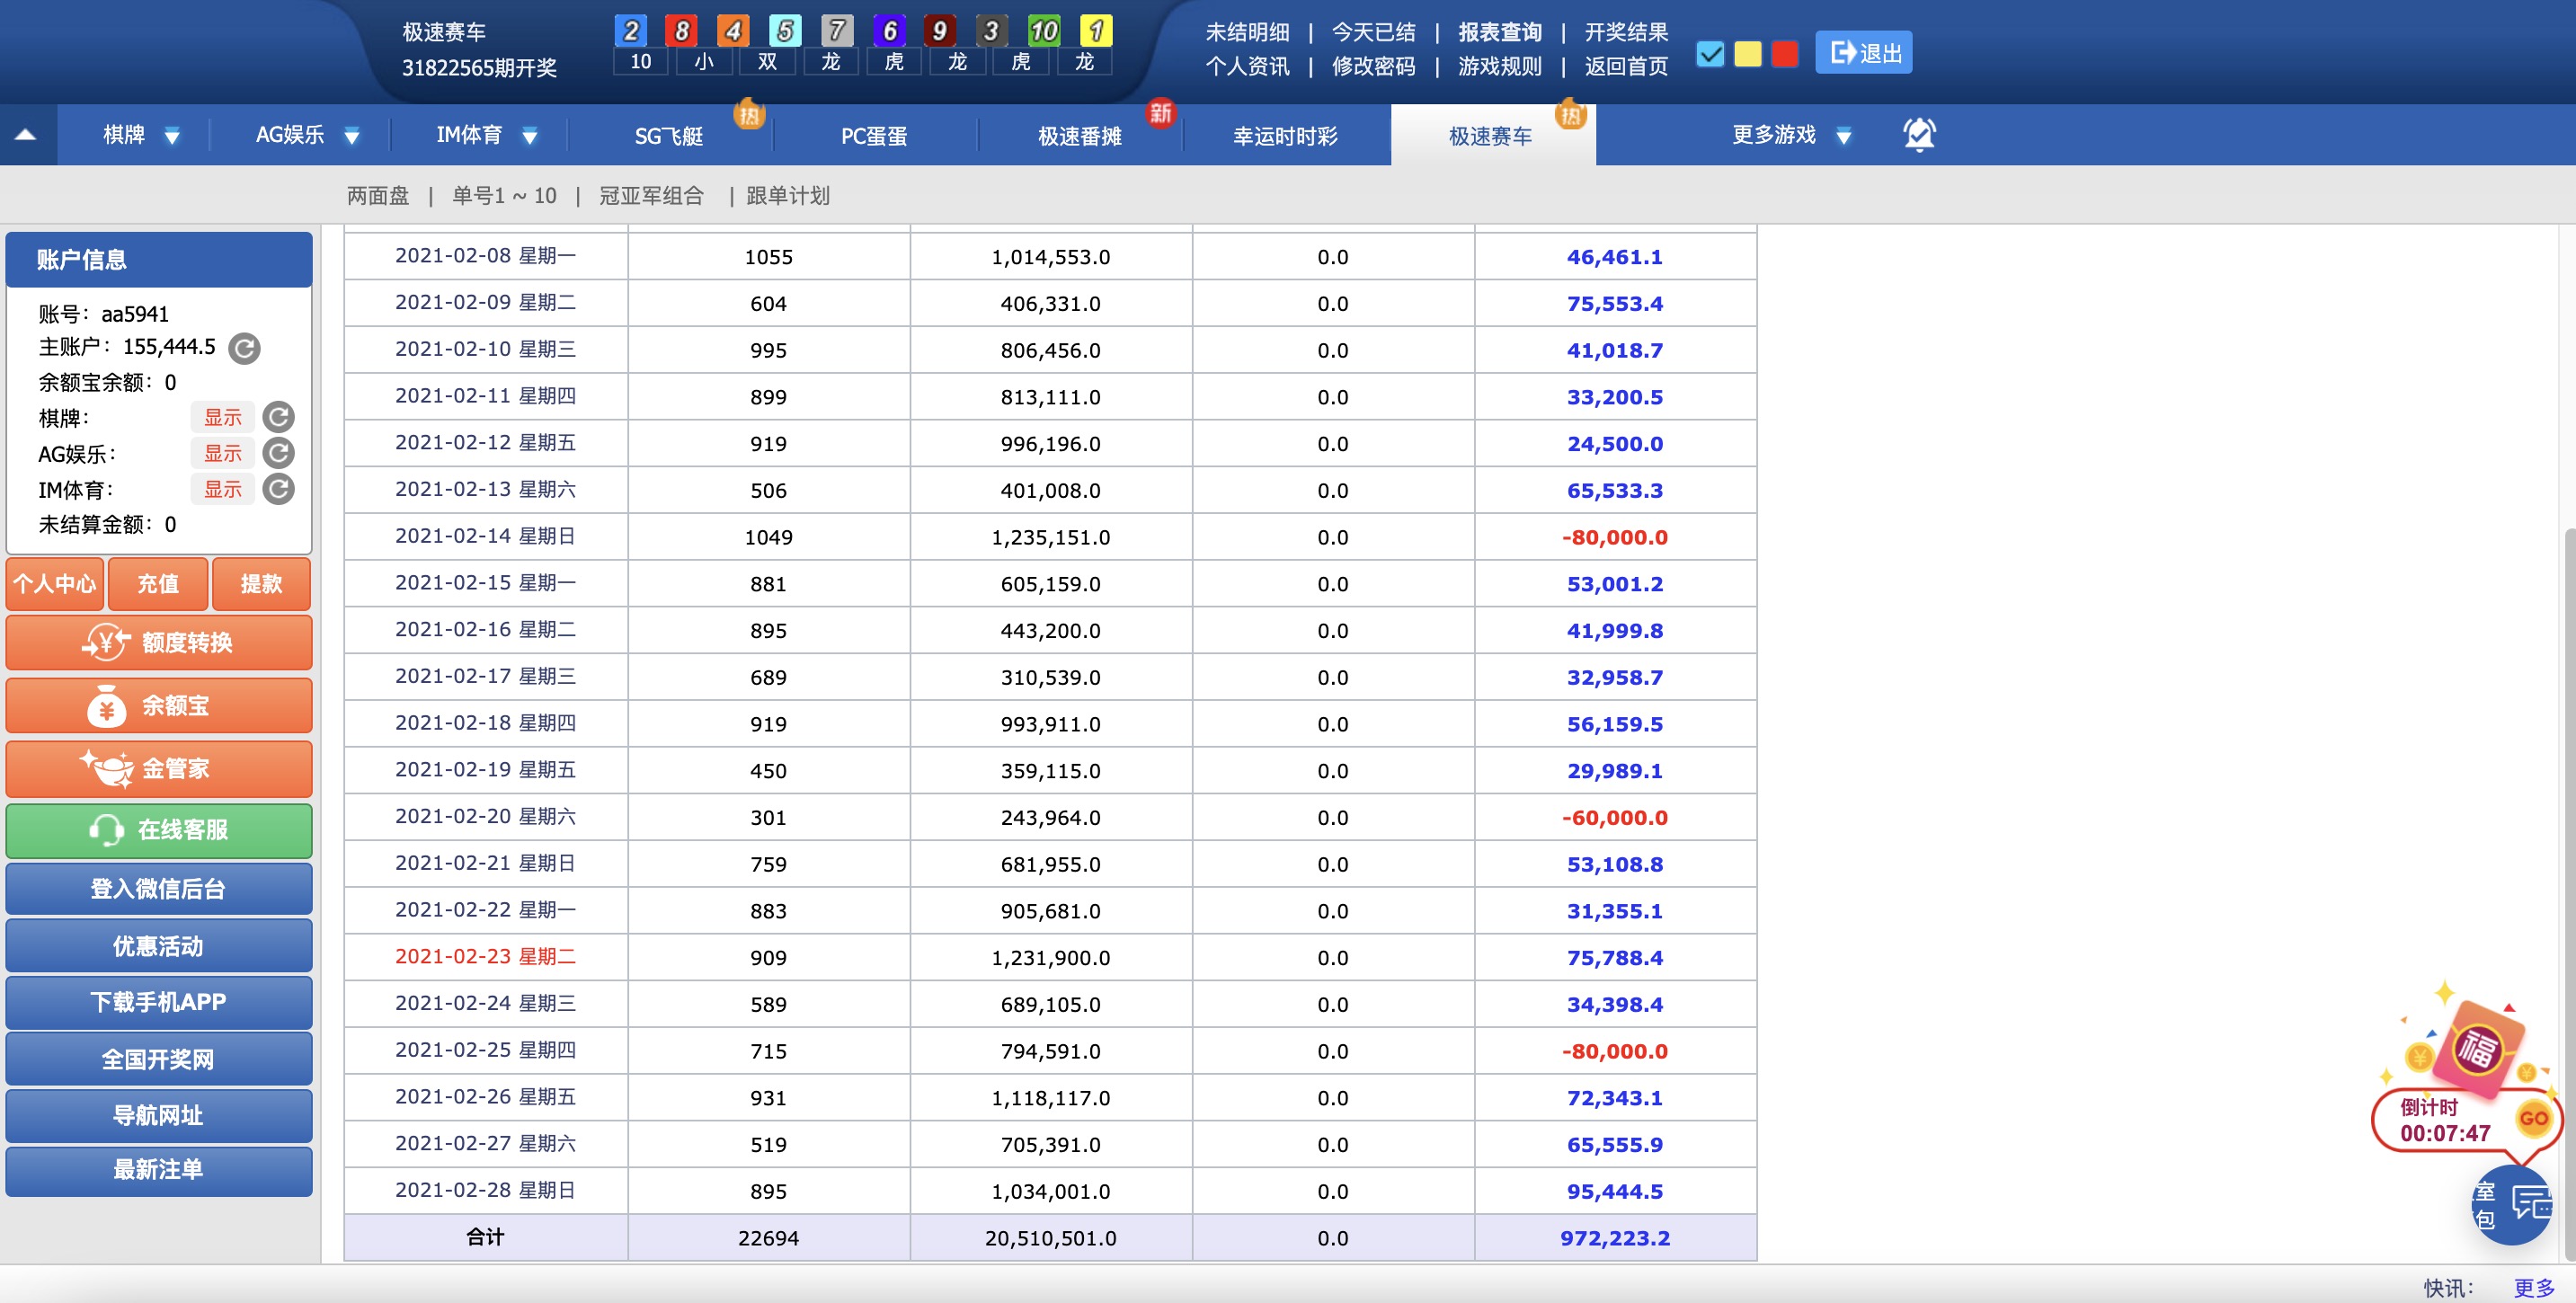Open 报表查询 link
2576x1303 pixels.
[1500, 32]
